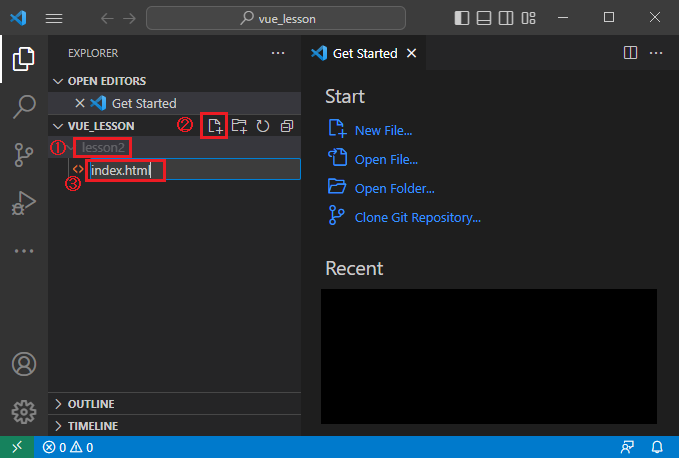The width and height of the screenshot is (679, 458).
Task: Click the Open Folder... link
Action: [x=394, y=188]
